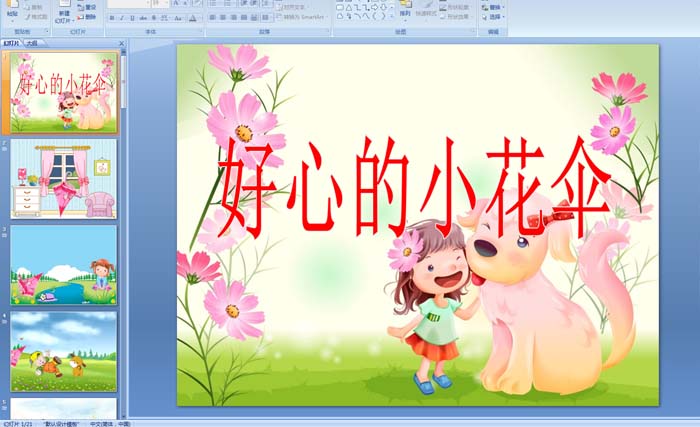Delete the current slide
Screen dimensions: 700x427
click(87, 17)
